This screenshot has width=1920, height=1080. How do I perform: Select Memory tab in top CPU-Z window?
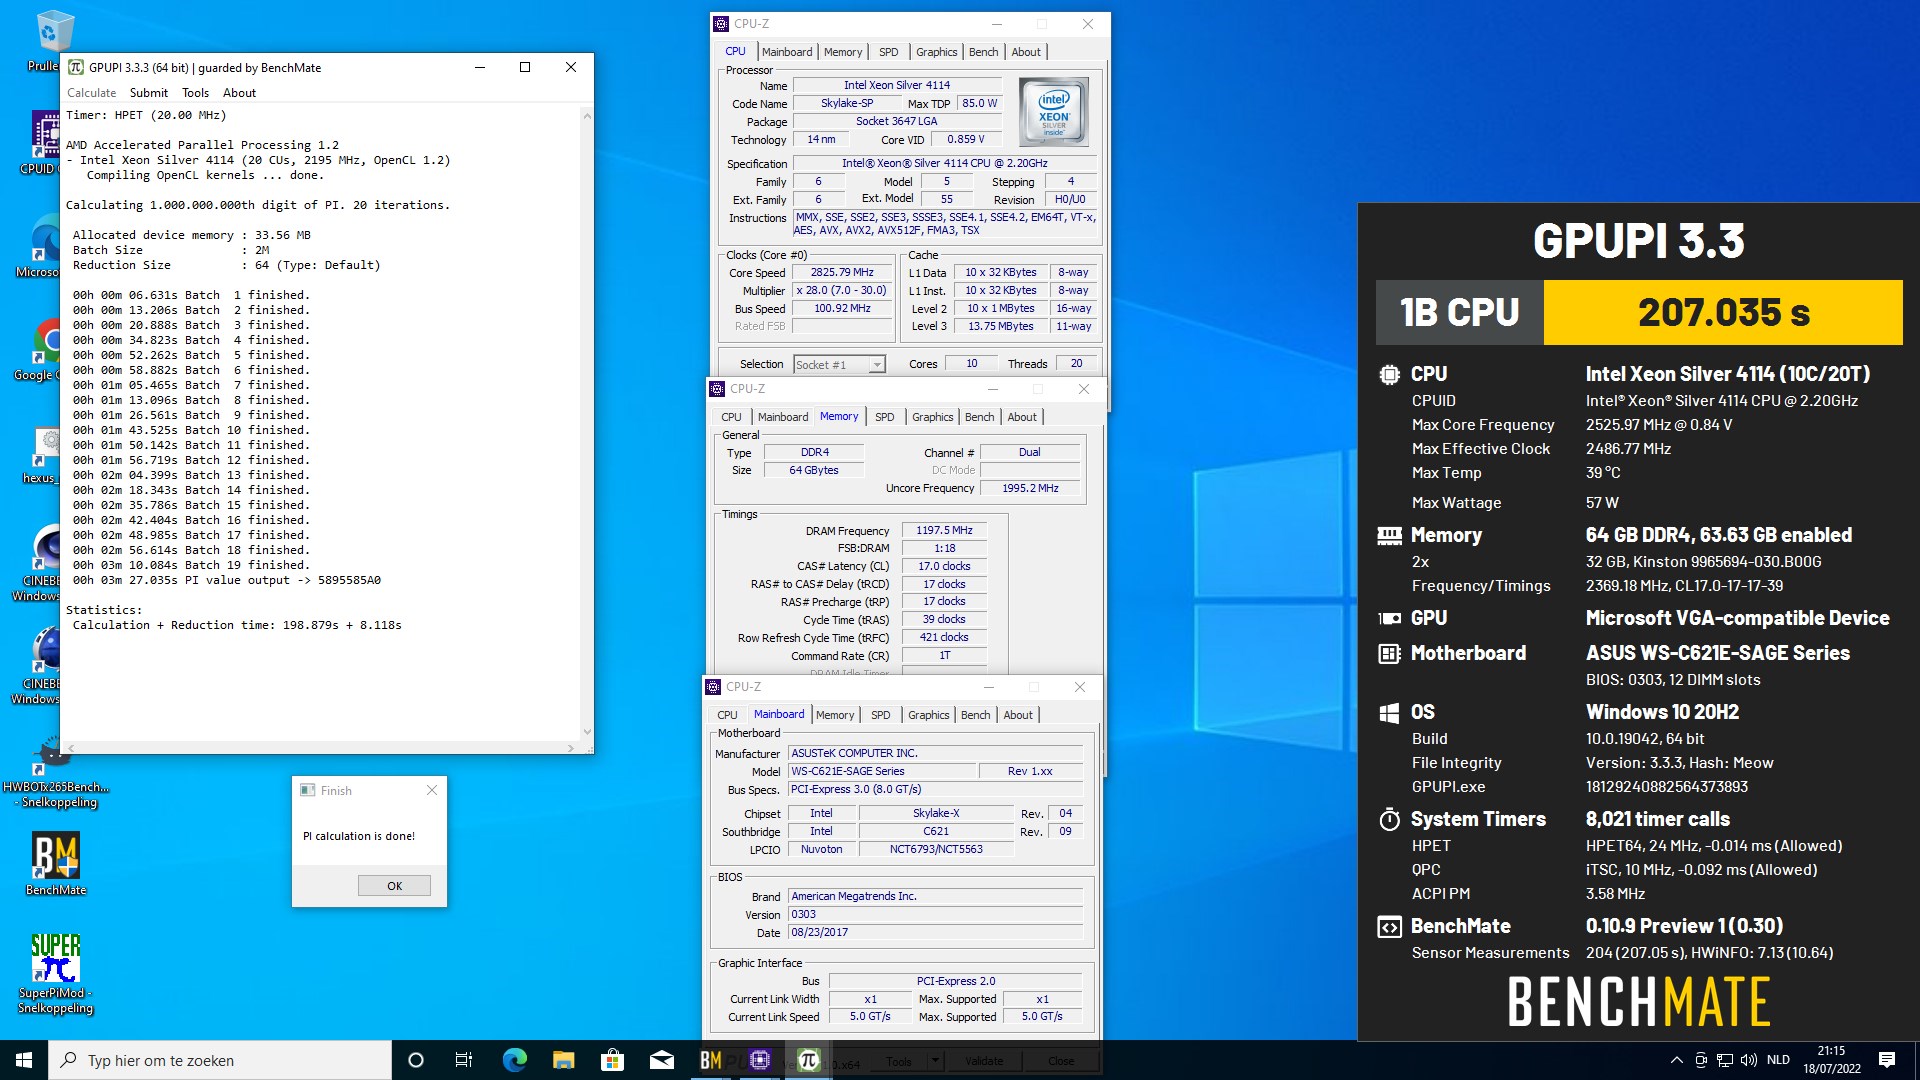(x=843, y=52)
